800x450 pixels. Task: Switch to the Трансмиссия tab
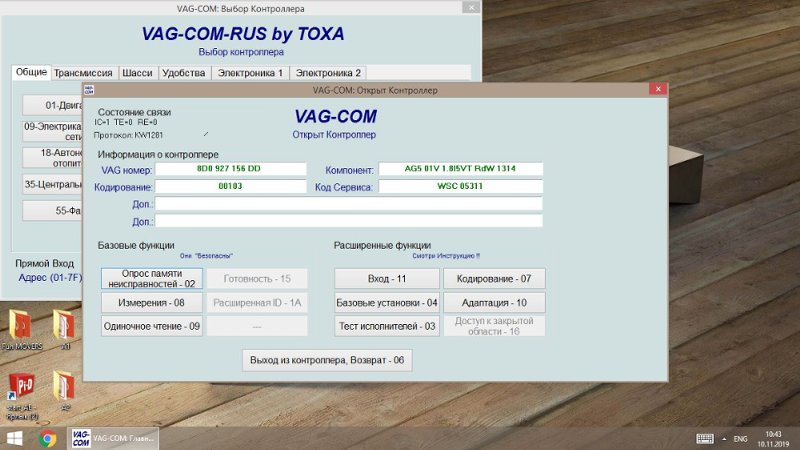tap(83, 73)
